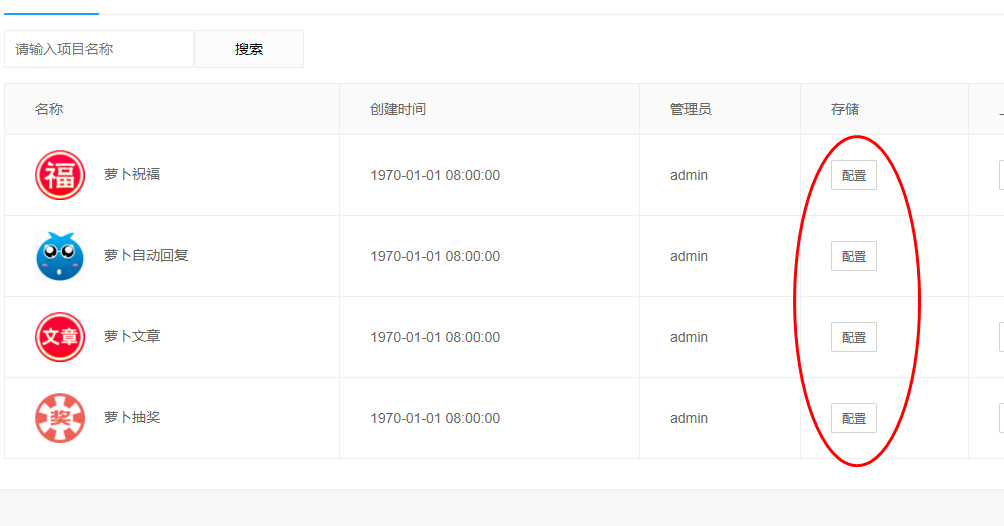Click the 创建时间 column header
Image resolution: width=1004 pixels, height=526 pixels.
398,109
